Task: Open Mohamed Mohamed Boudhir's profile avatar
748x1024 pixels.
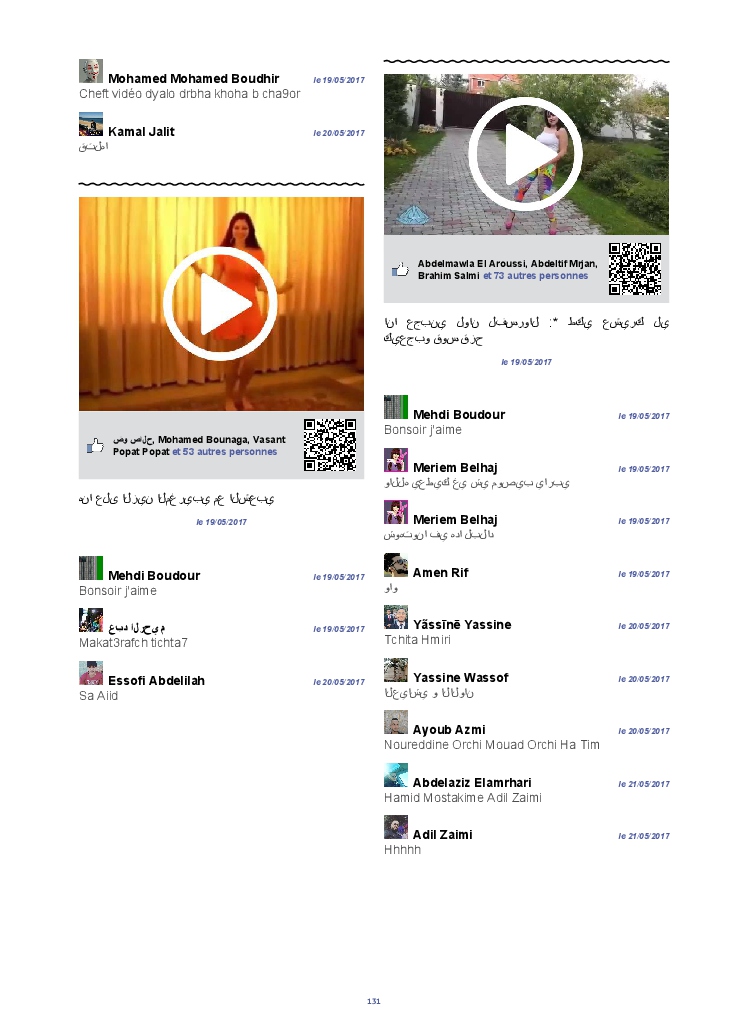Action: 91,71
